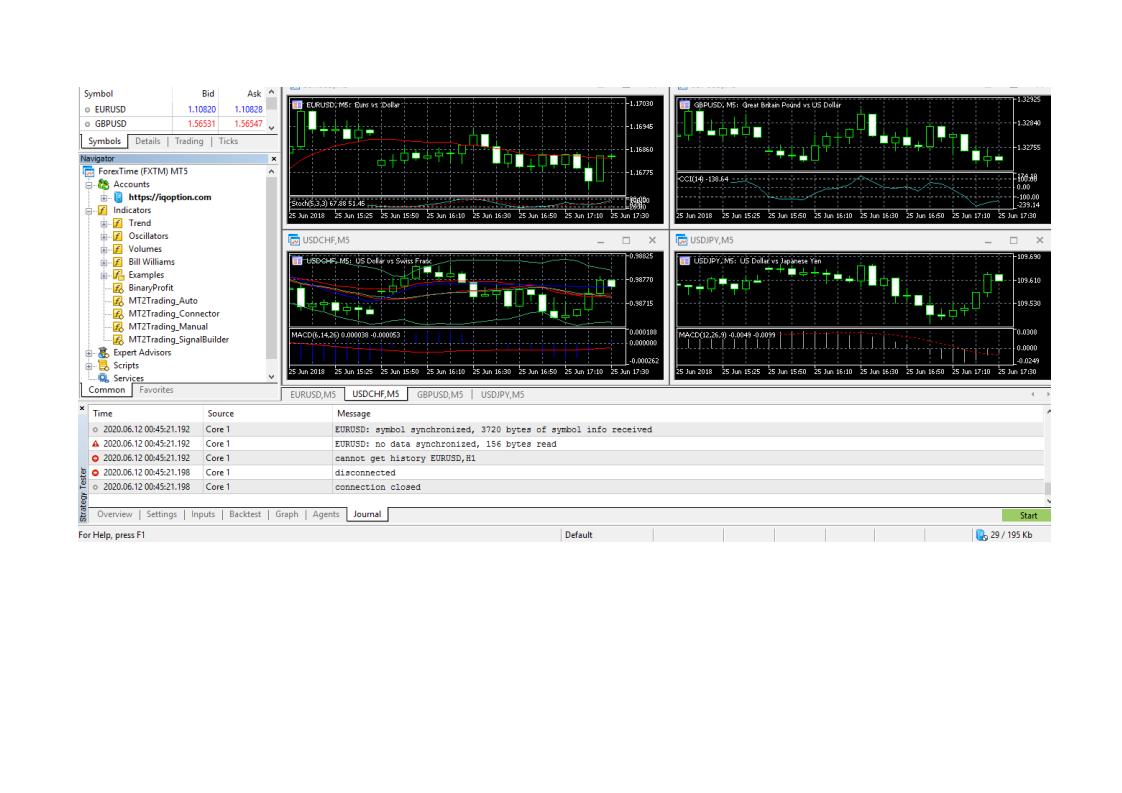Viewport: 1122px width, 793px height.
Task: Switch to Details tab in Market Watch
Action: [148, 142]
